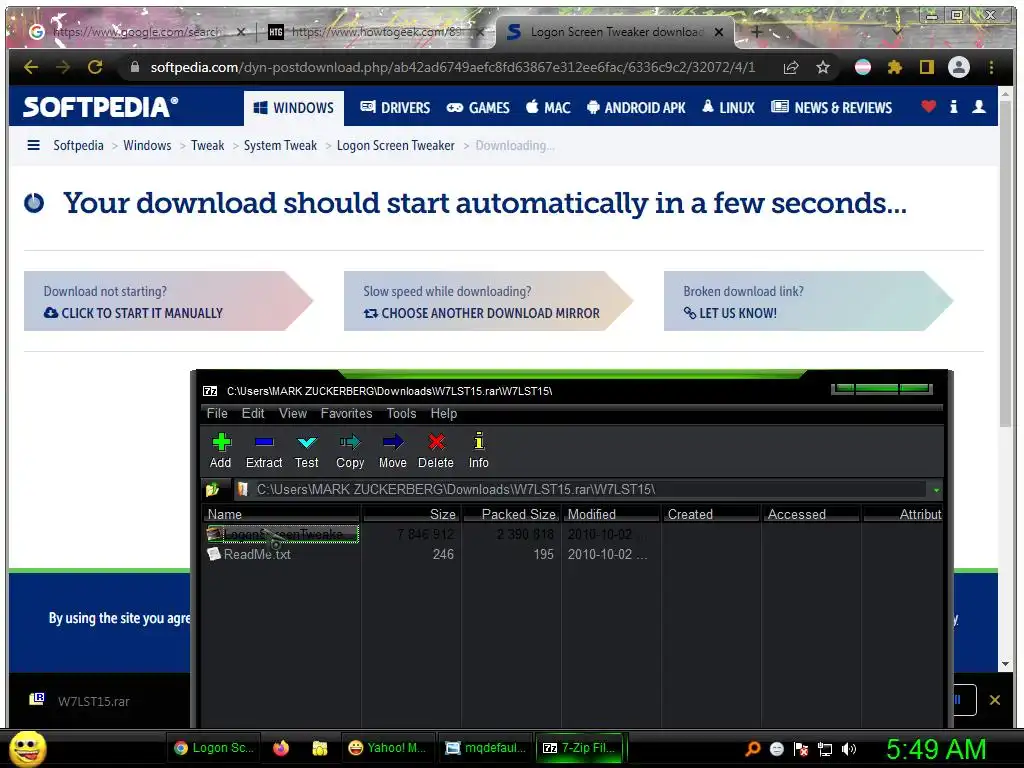Sort by the Packed Size column
Viewport: 1024px width, 768px height.
[511, 514]
